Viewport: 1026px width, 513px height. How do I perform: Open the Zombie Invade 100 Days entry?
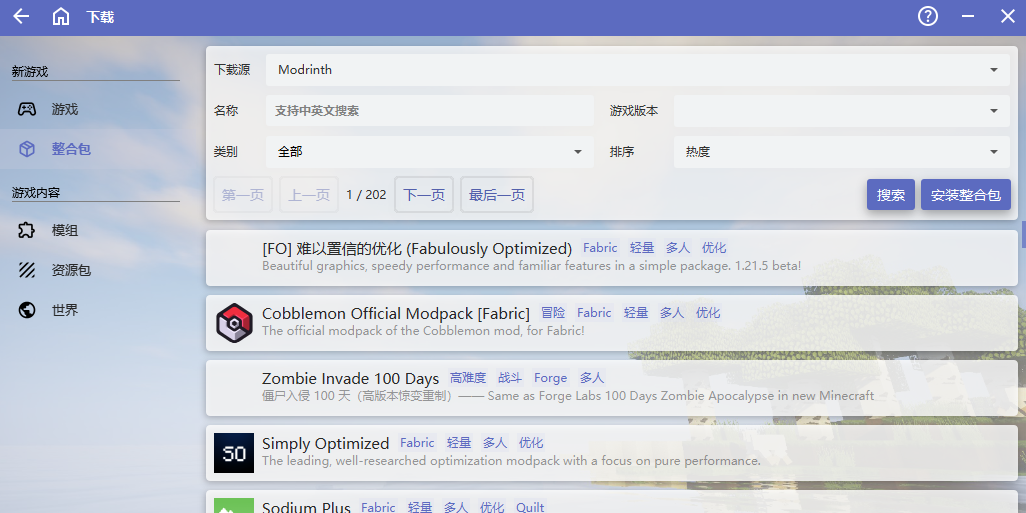(x=350, y=379)
